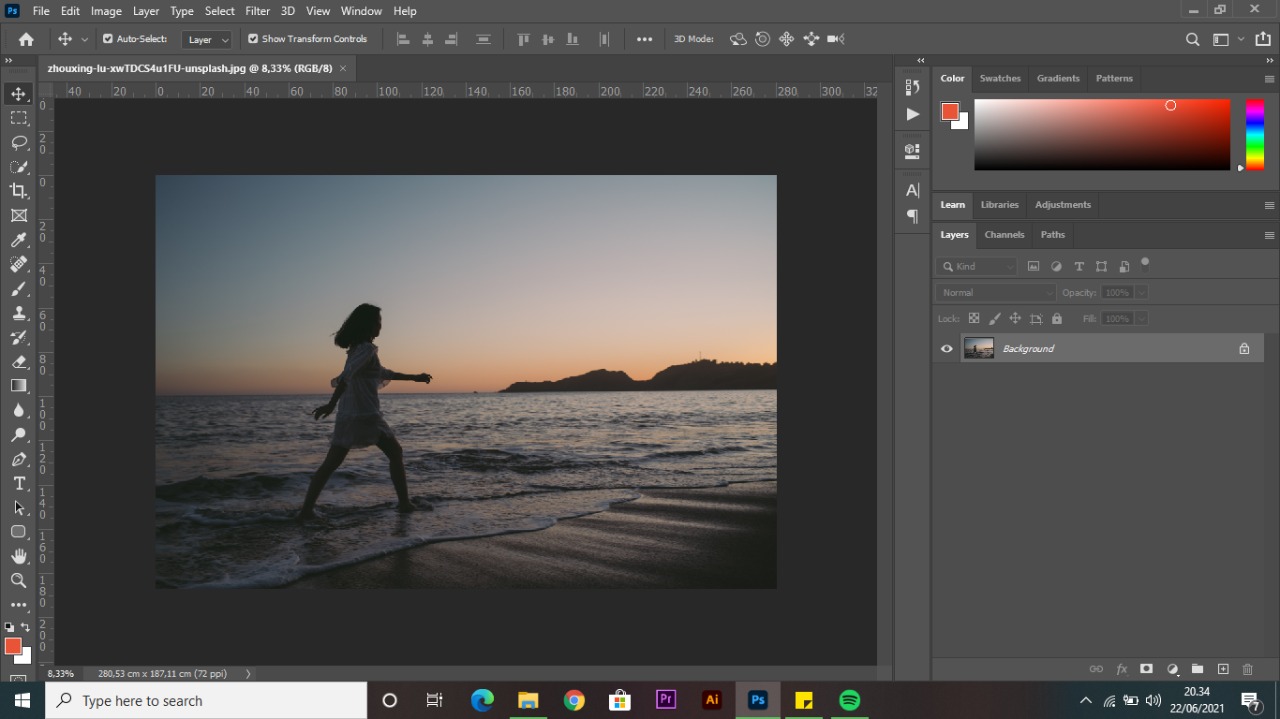1280x719 pixels.
Task: Activate the Eyedropper tool
Action: coord(18,239)
